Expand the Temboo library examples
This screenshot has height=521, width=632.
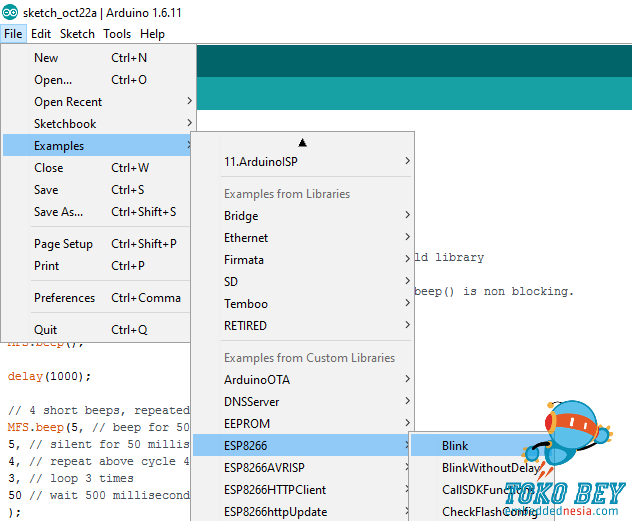tap(303, 303)
